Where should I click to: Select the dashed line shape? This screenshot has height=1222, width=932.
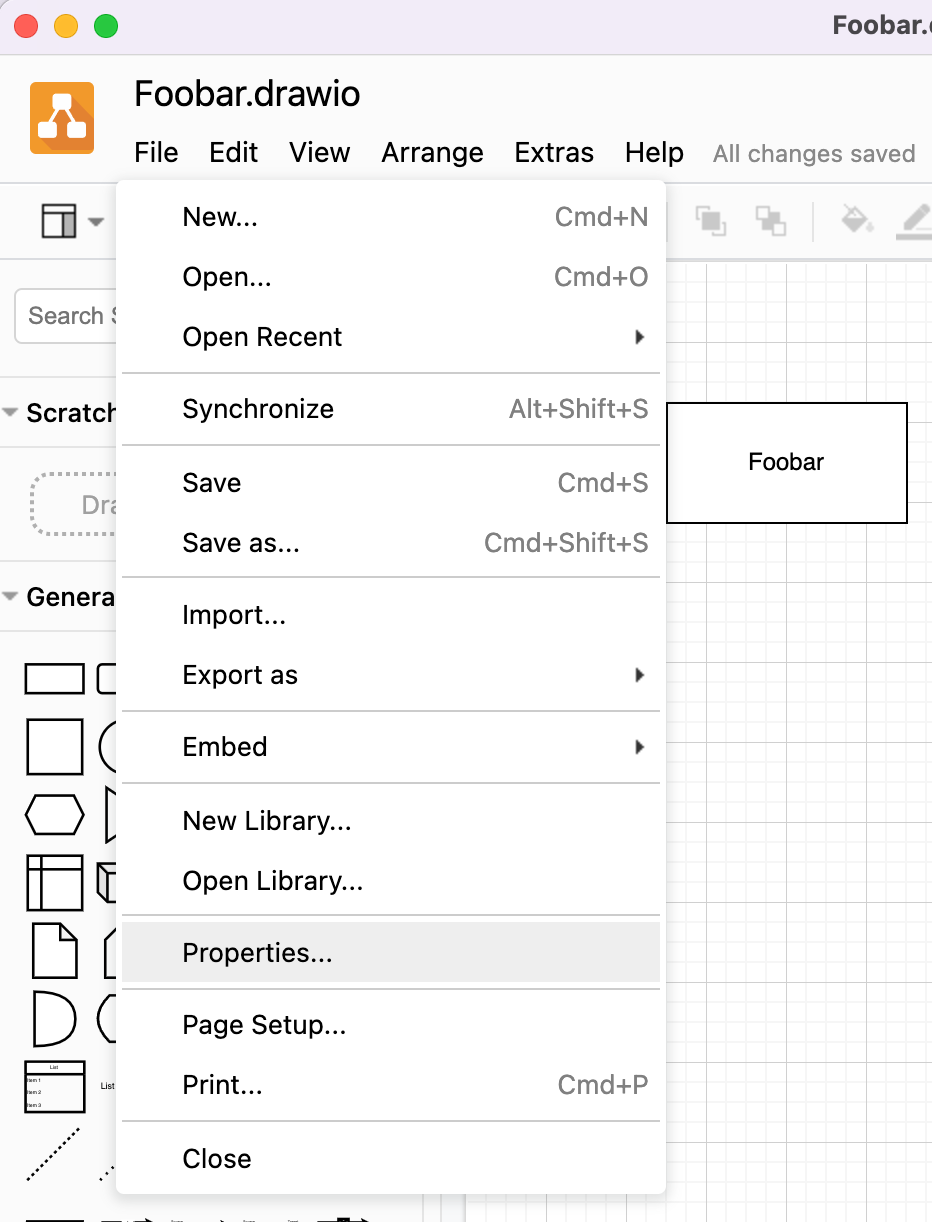pos(55,1150)
